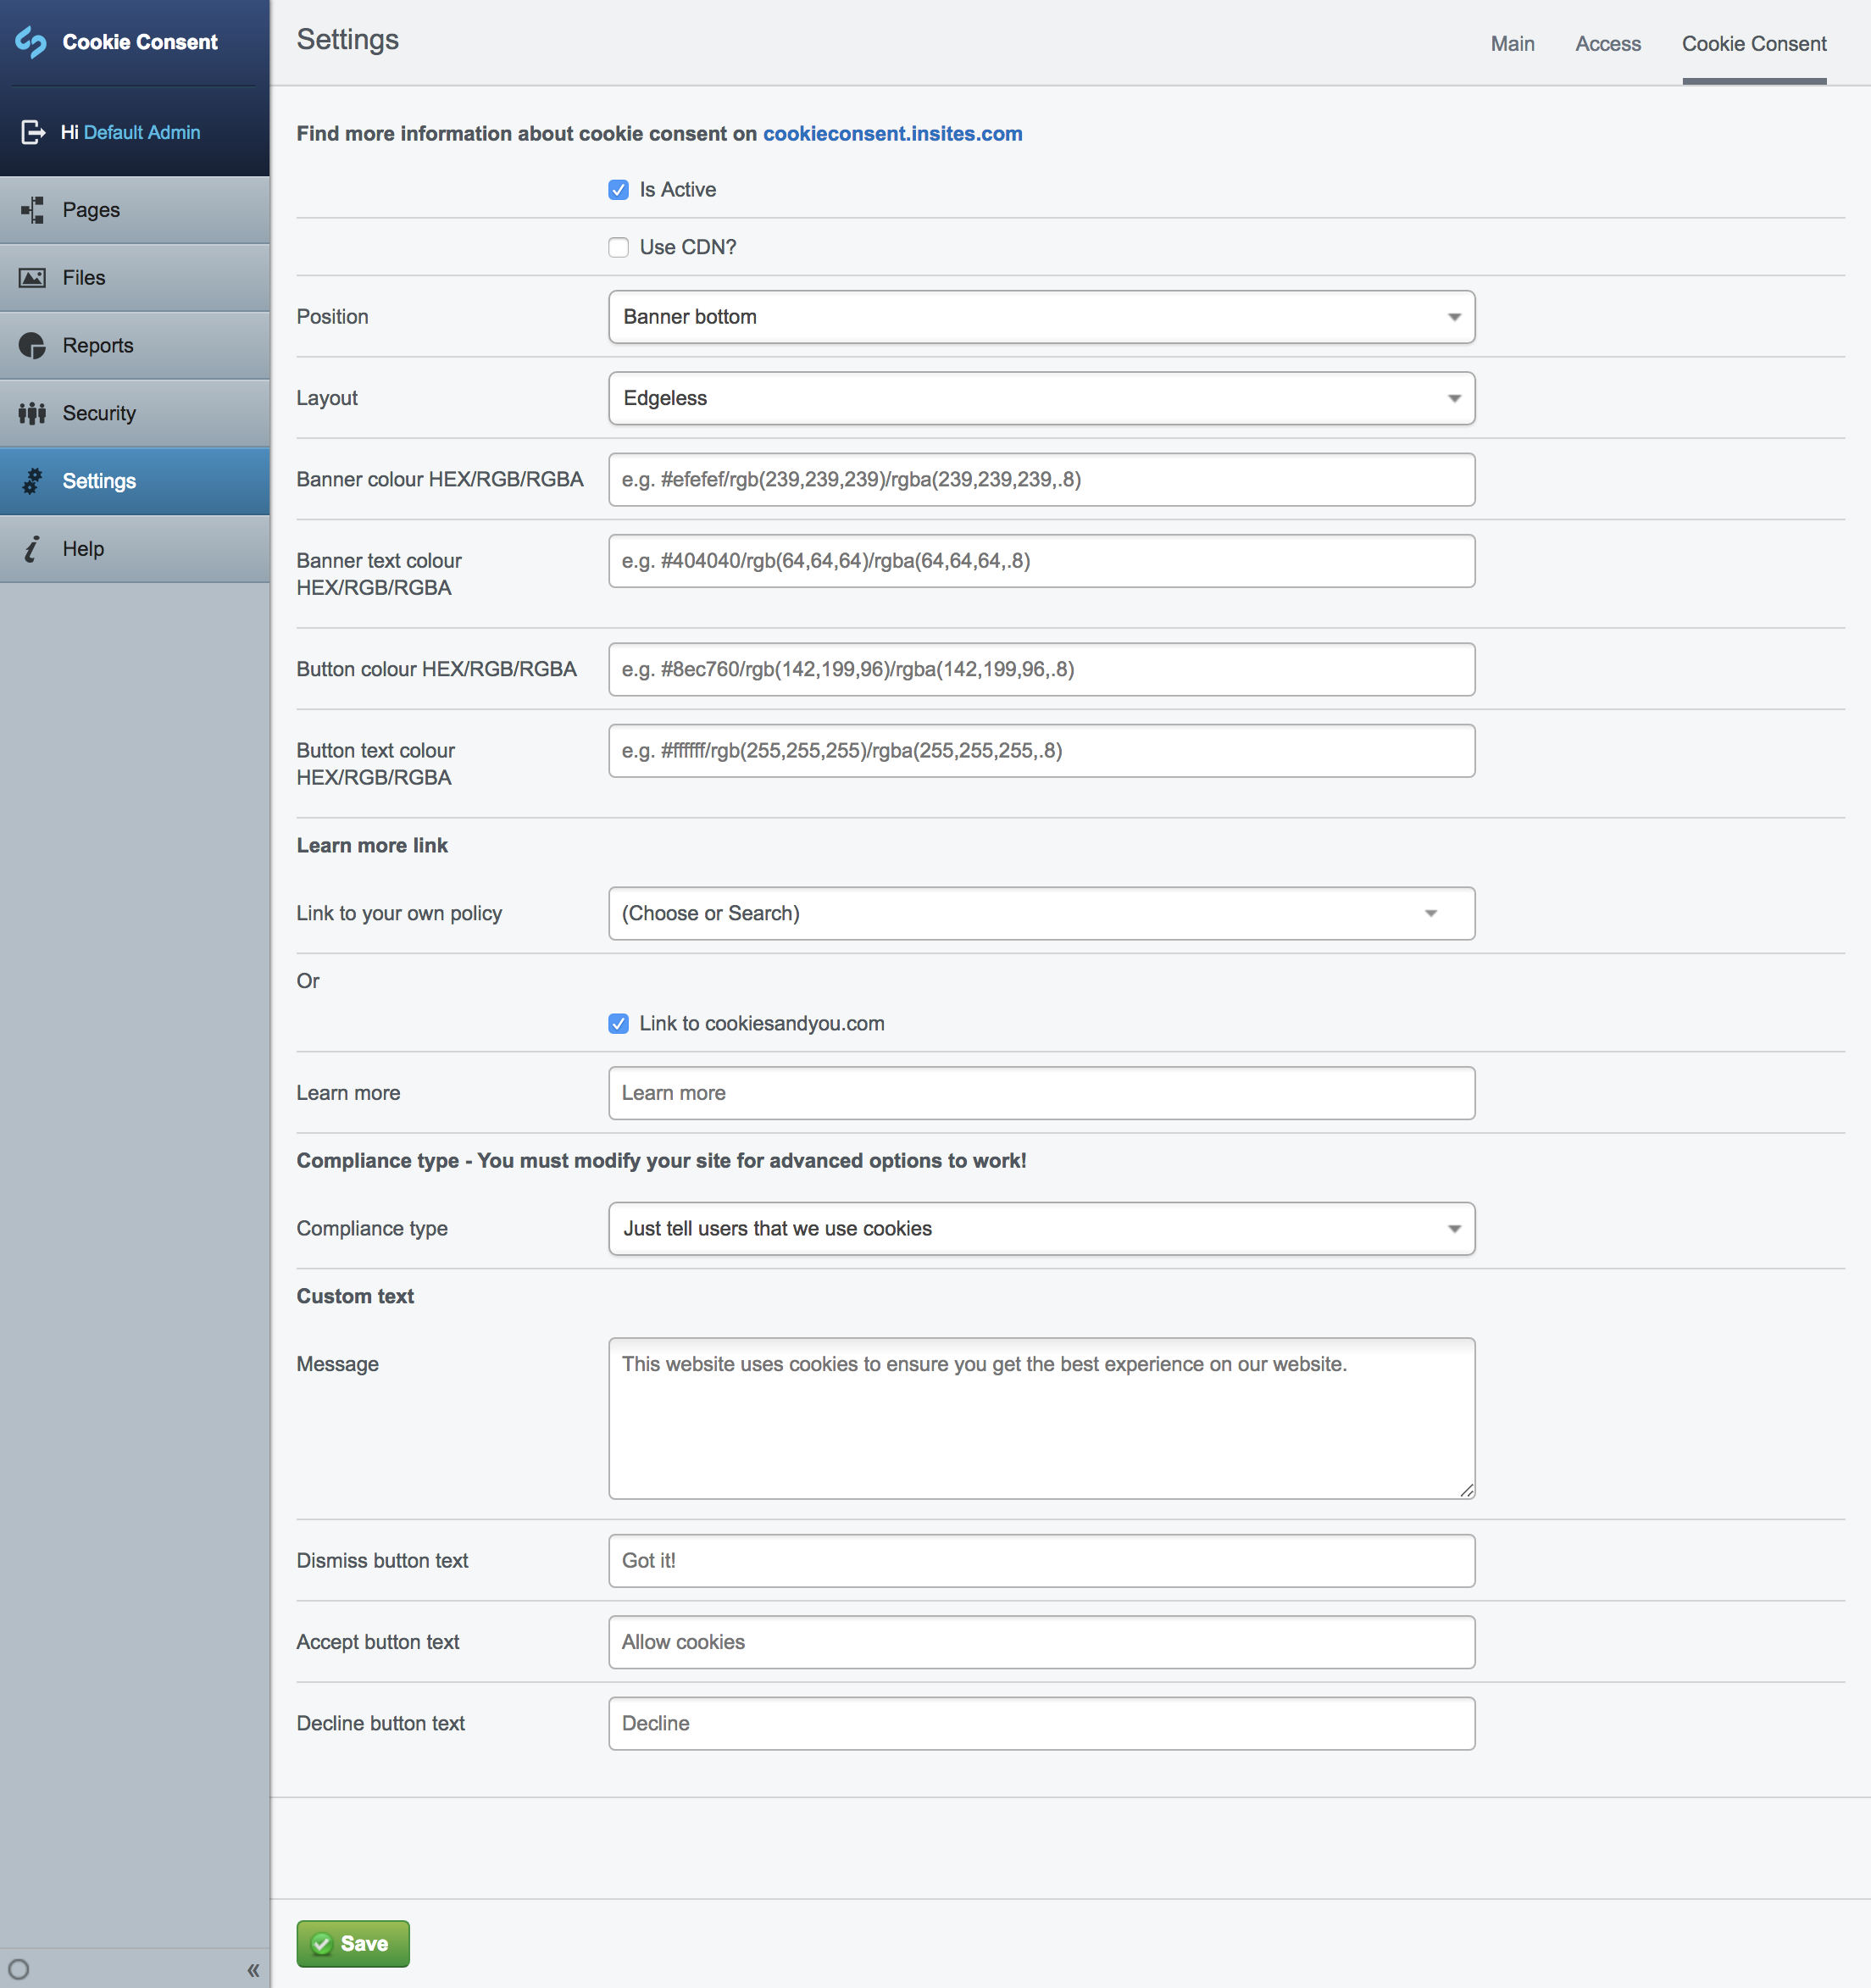
Task: Open Link to your own policy selector
Action: 1040,913
